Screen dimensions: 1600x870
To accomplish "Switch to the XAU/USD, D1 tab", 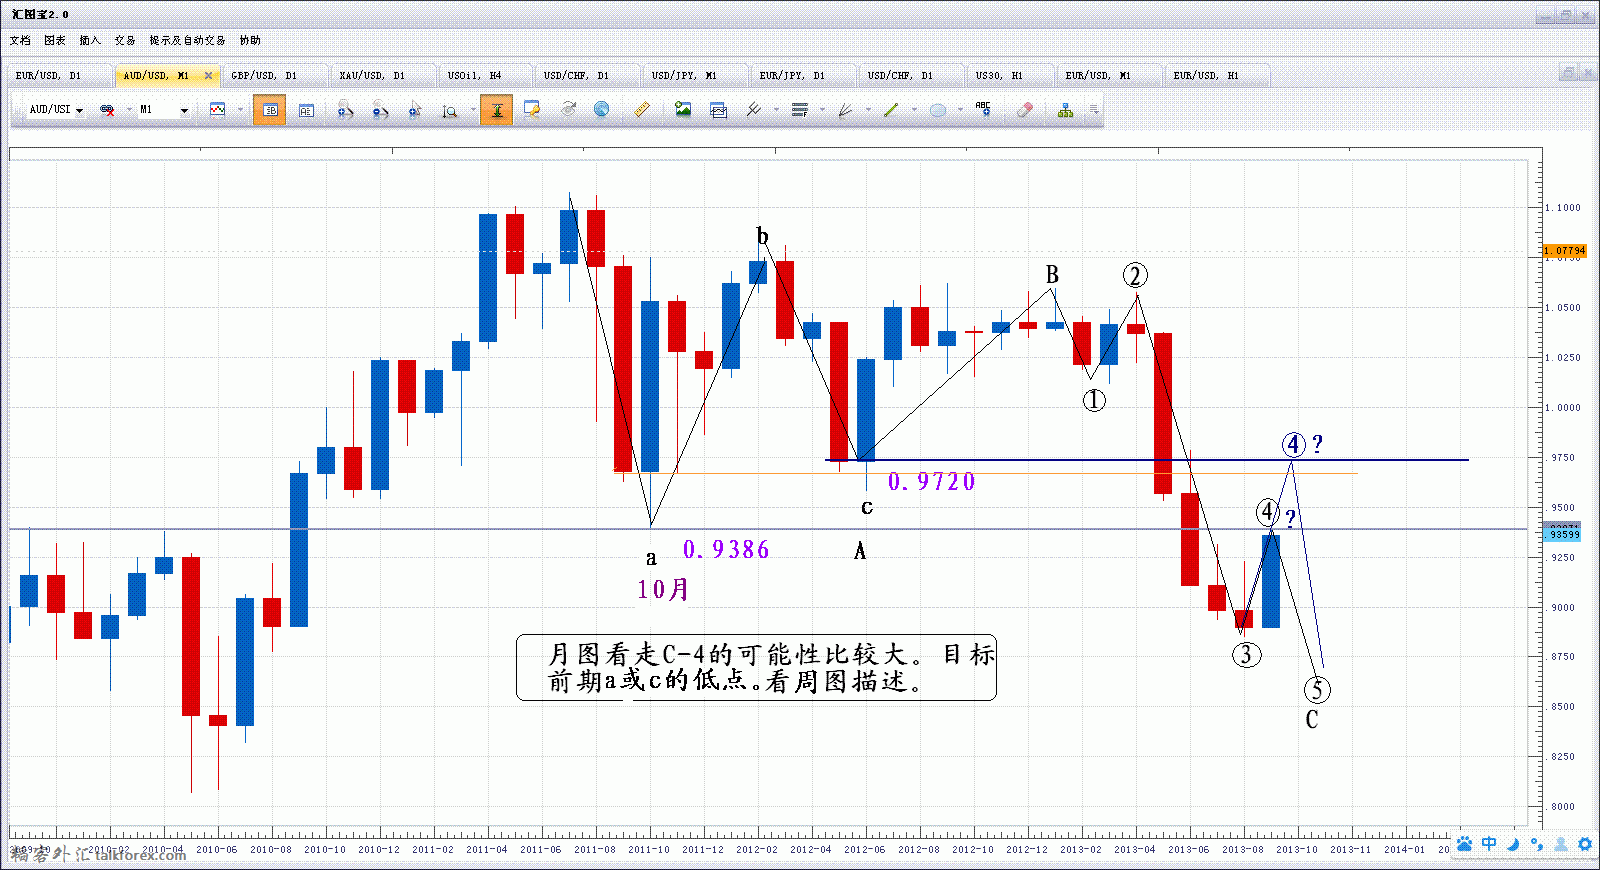I will 382,76.
